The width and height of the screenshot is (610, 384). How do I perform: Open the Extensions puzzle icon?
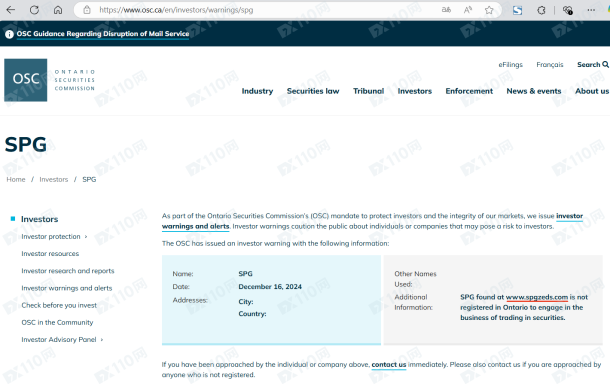coord(541,10)
